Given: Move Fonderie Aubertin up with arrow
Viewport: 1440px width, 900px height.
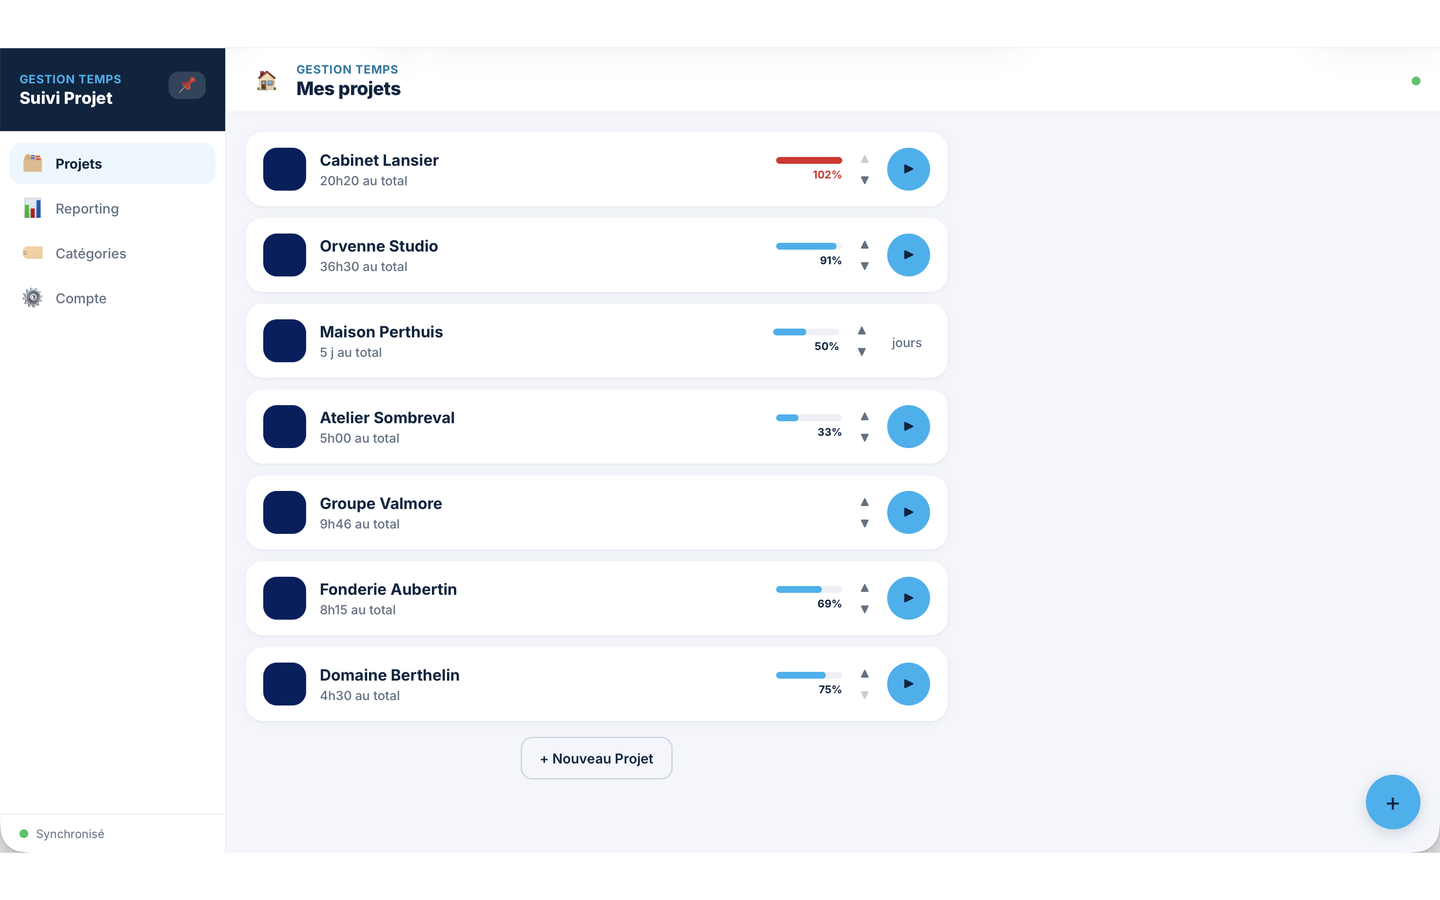Looking at the screenshot, I should click(x=865, y=588).
